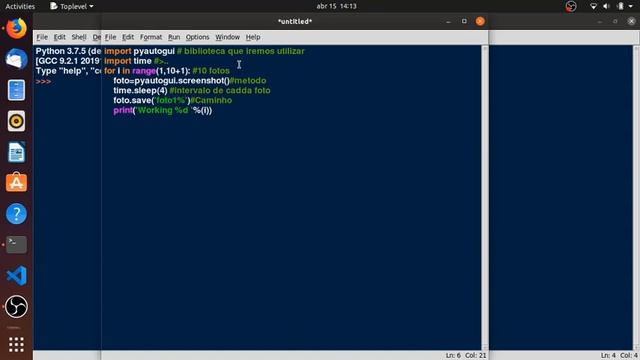
Task: Launch LibreOffice Writer from the dock
Action: pyautogui.click(x=16, y=152)
